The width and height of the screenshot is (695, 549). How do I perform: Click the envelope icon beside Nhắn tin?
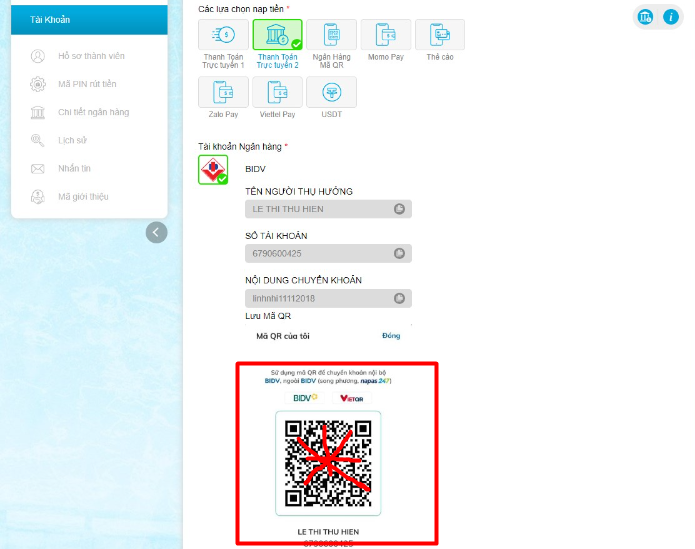[38, 168]
